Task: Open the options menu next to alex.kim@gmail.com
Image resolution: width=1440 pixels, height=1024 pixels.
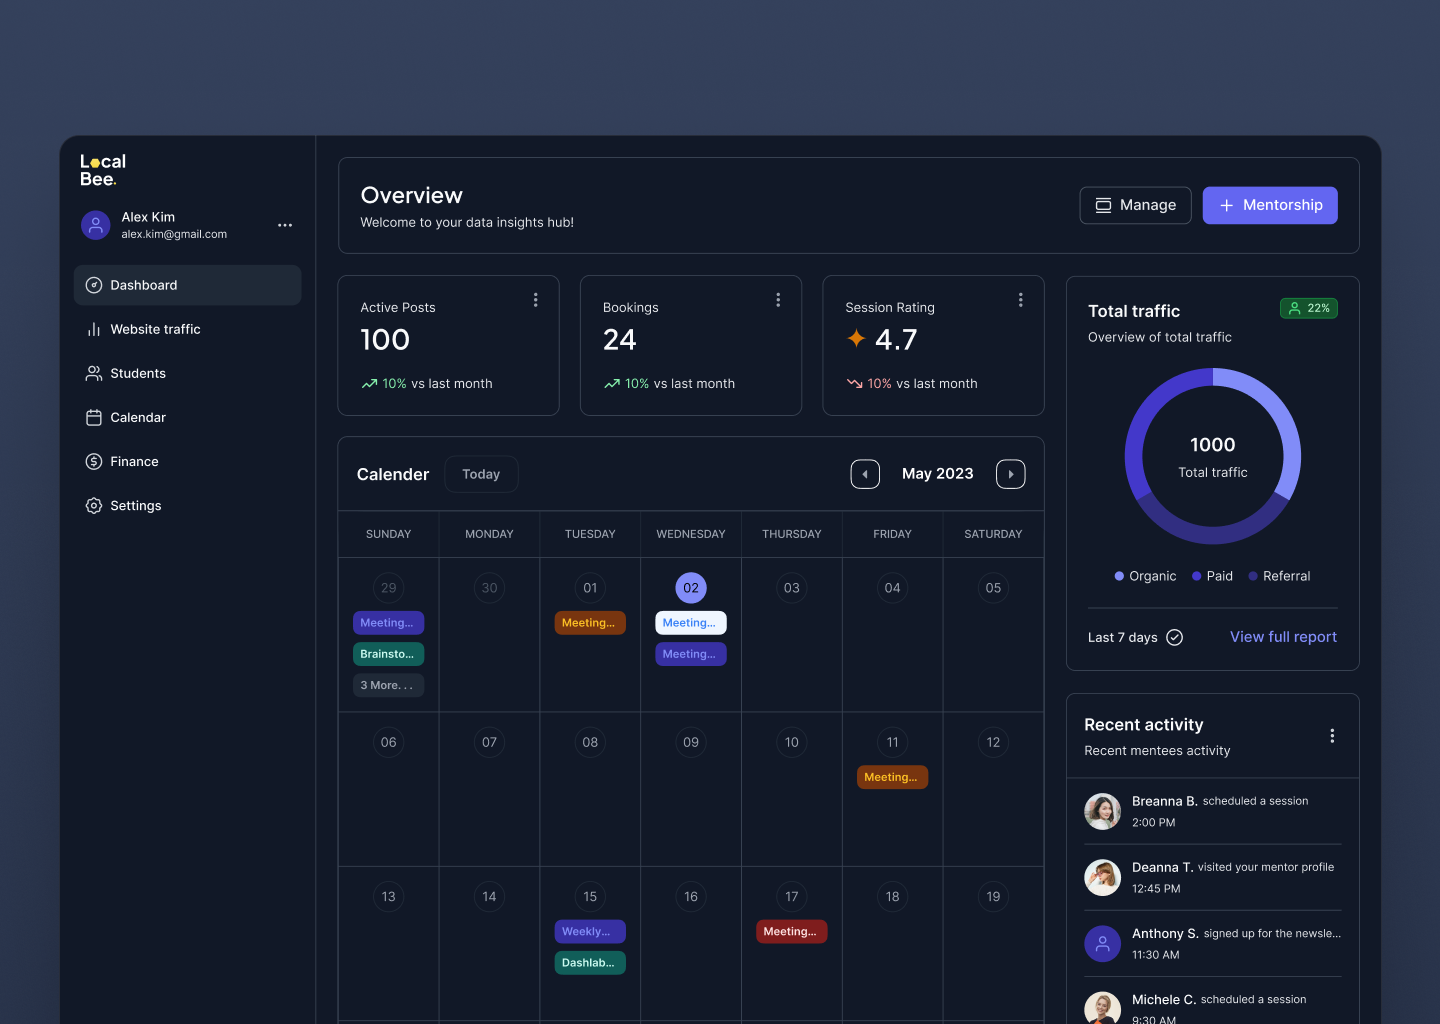Action: 285,225
